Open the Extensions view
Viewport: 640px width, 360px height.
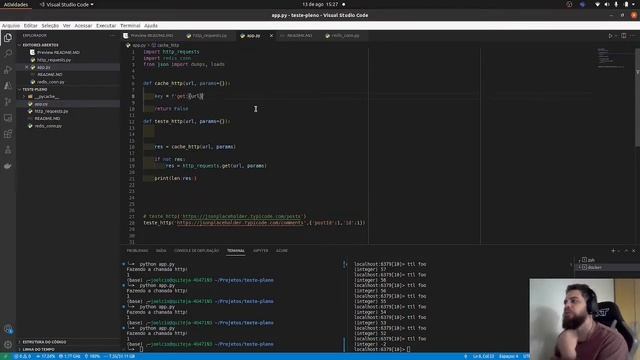[x=8, y=134]
